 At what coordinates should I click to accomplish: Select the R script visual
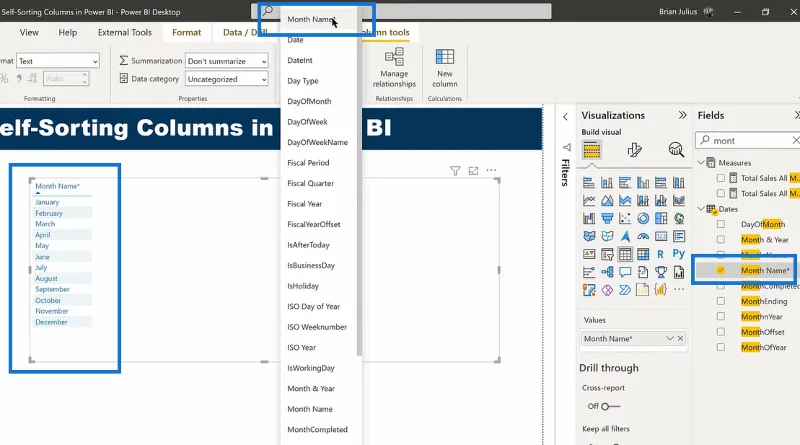coord(661,254)
